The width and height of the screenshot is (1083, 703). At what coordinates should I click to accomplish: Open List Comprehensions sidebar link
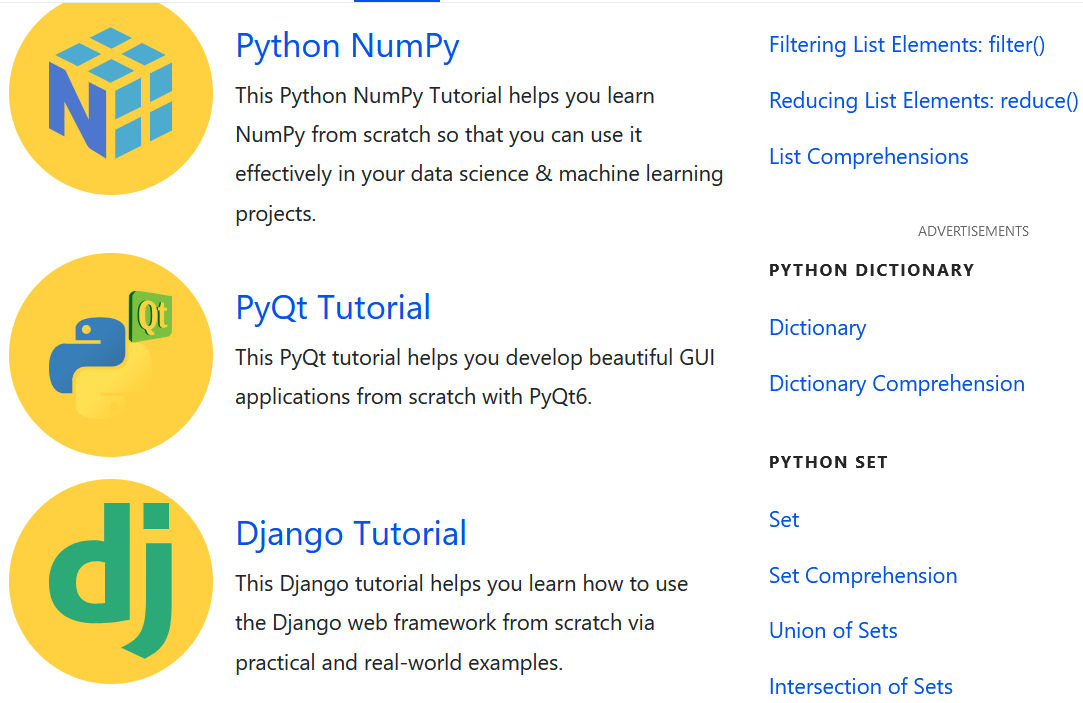point(868,157)
